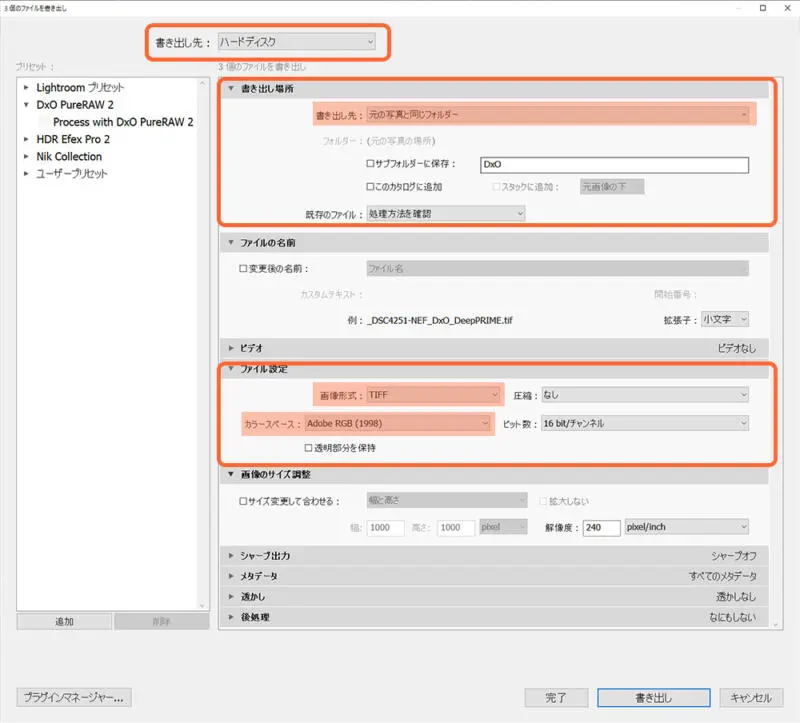Expand the Lightroom プリセット tree item
Screen dimensions: 800x723
click(26, 87)
